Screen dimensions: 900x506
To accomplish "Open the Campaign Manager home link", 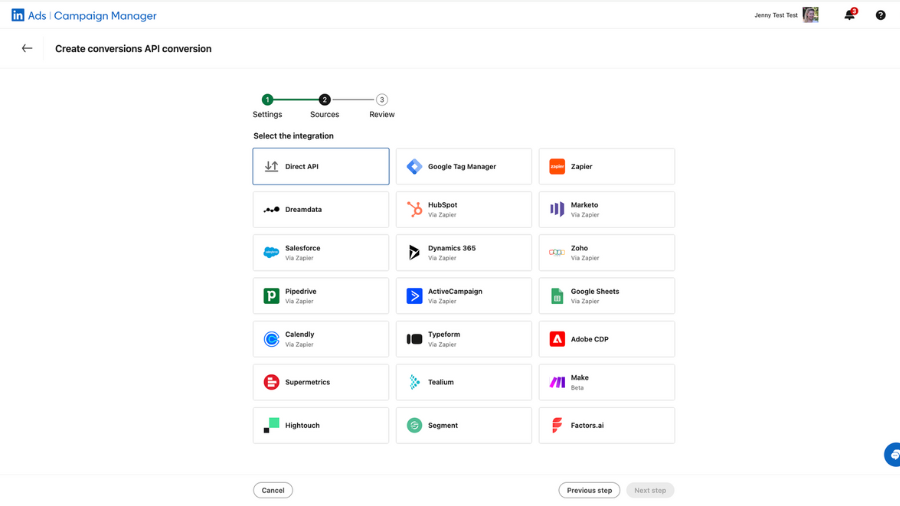I will (x=105, y=15).
